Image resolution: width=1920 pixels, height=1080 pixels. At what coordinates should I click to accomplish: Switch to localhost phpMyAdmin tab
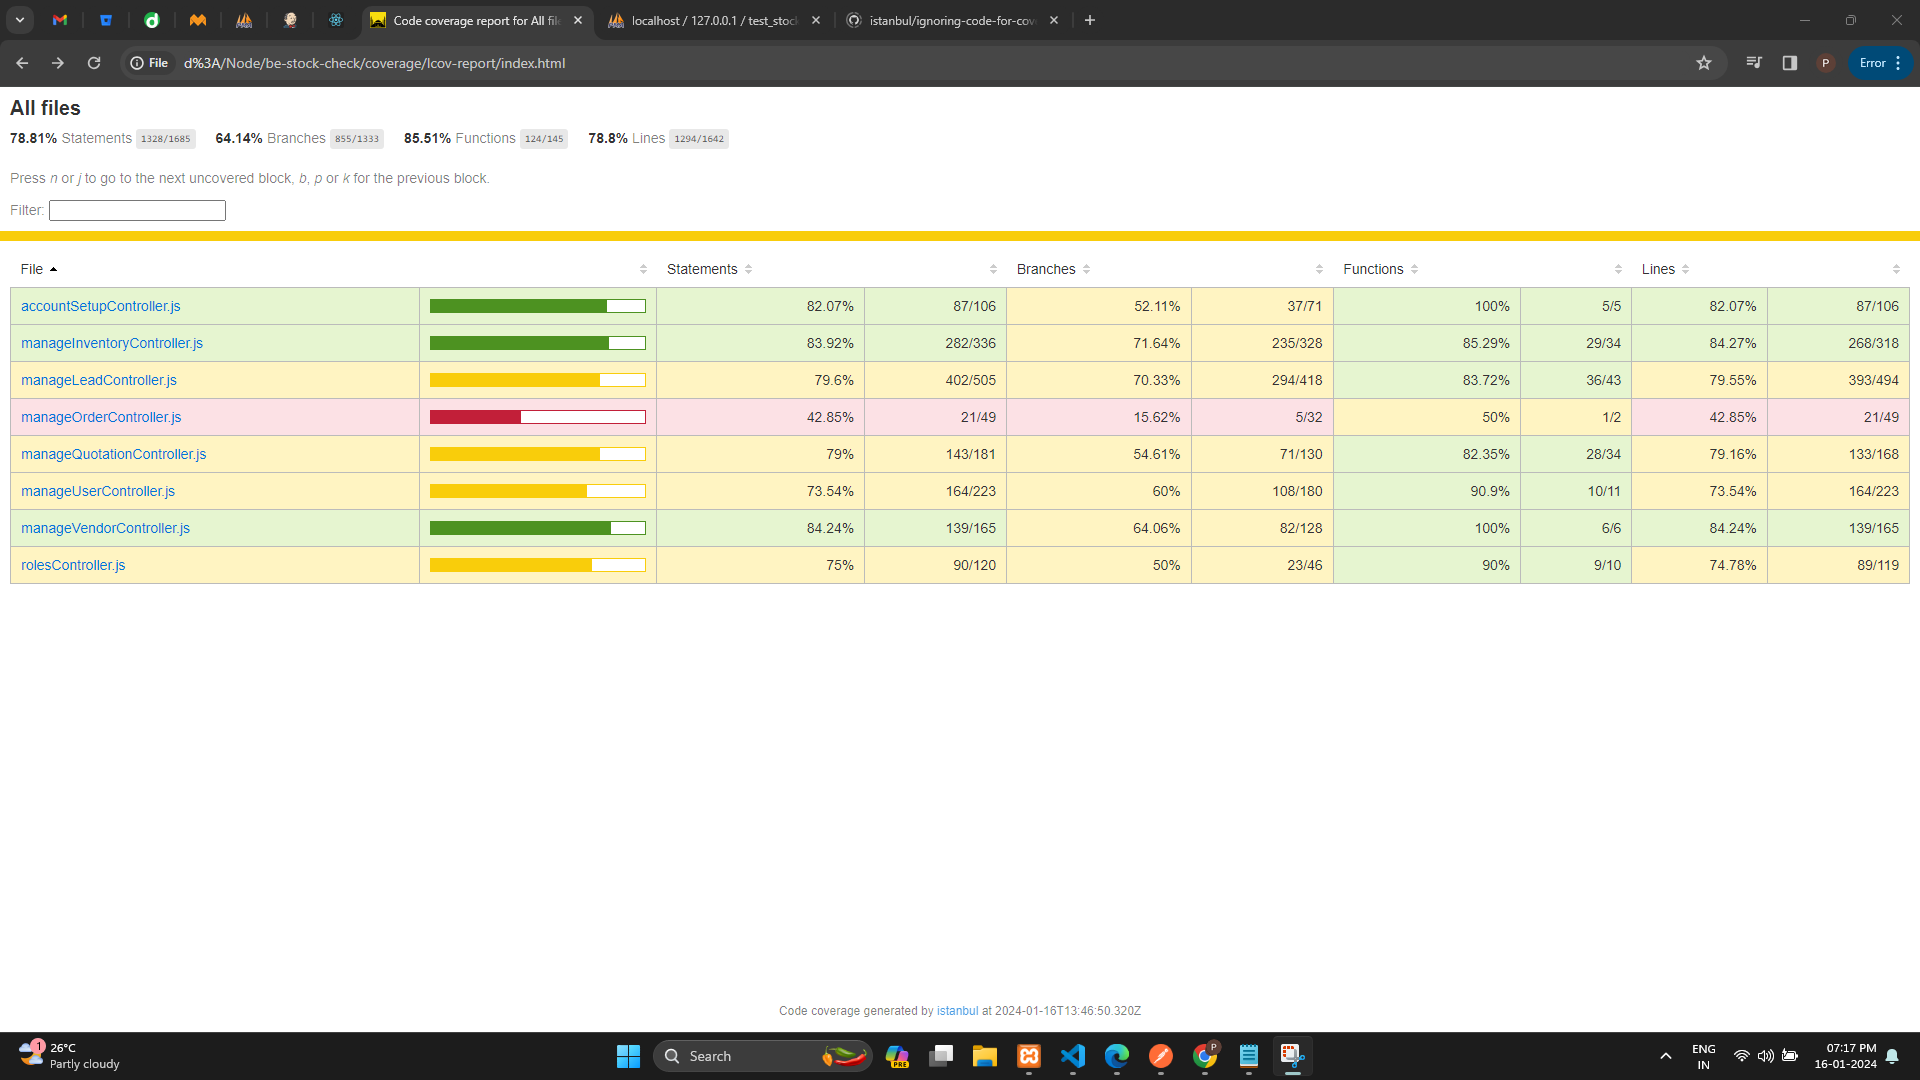714,20
